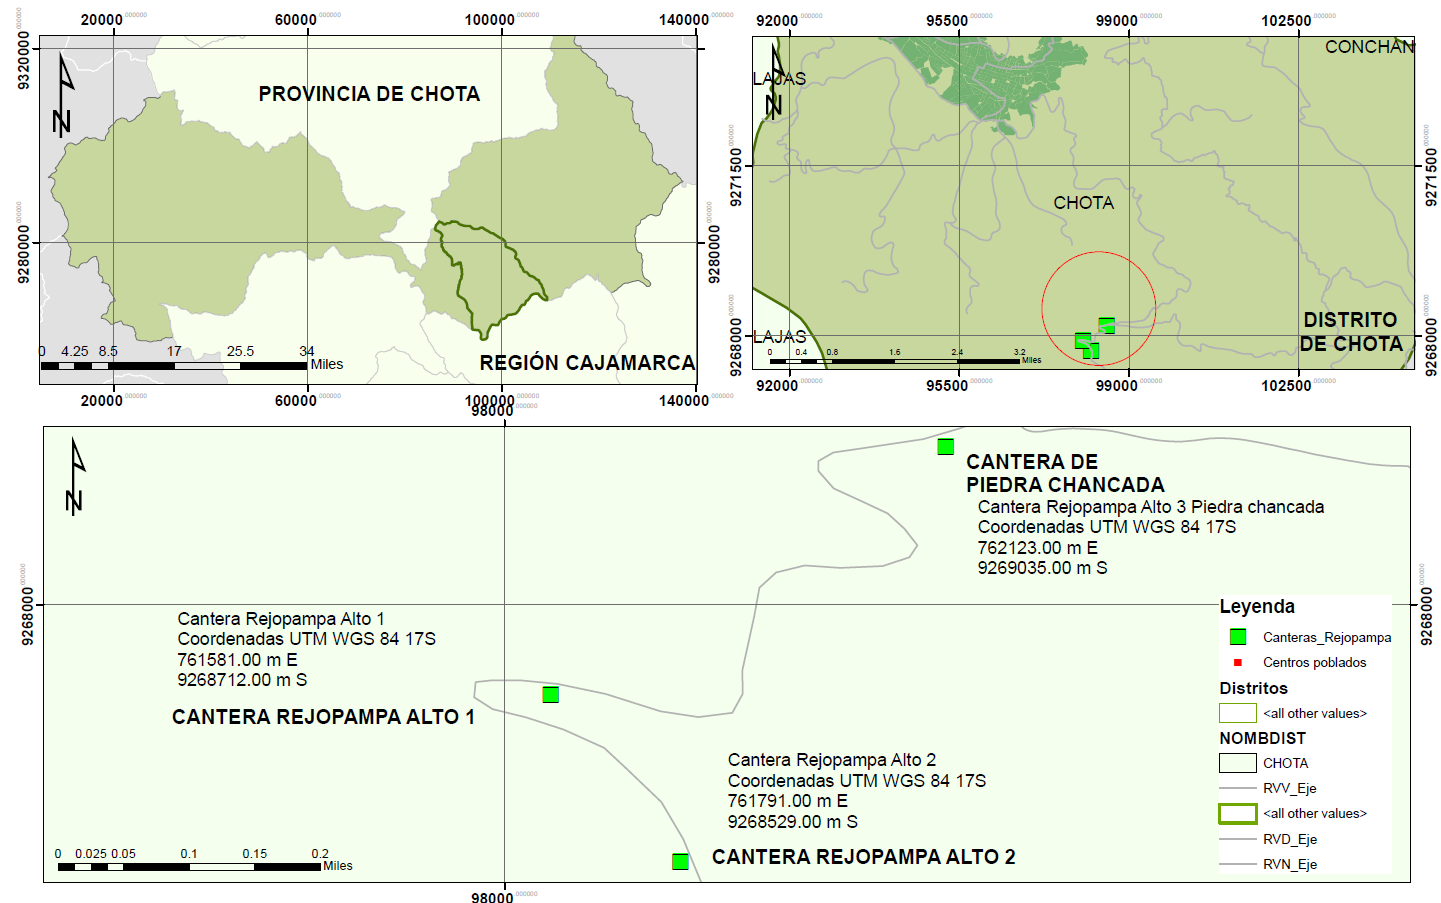1441x903 pixels.
Task: Click the PROVINCIA DE CHOTA title label
Action: (369, 94)
